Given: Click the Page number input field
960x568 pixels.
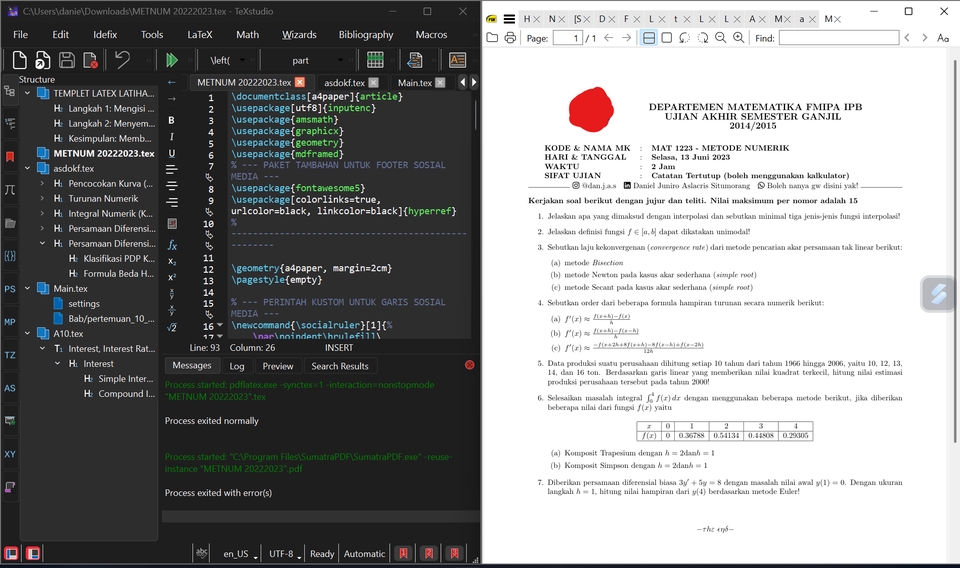Looking at the screenshot, I should tap(568, 38).
